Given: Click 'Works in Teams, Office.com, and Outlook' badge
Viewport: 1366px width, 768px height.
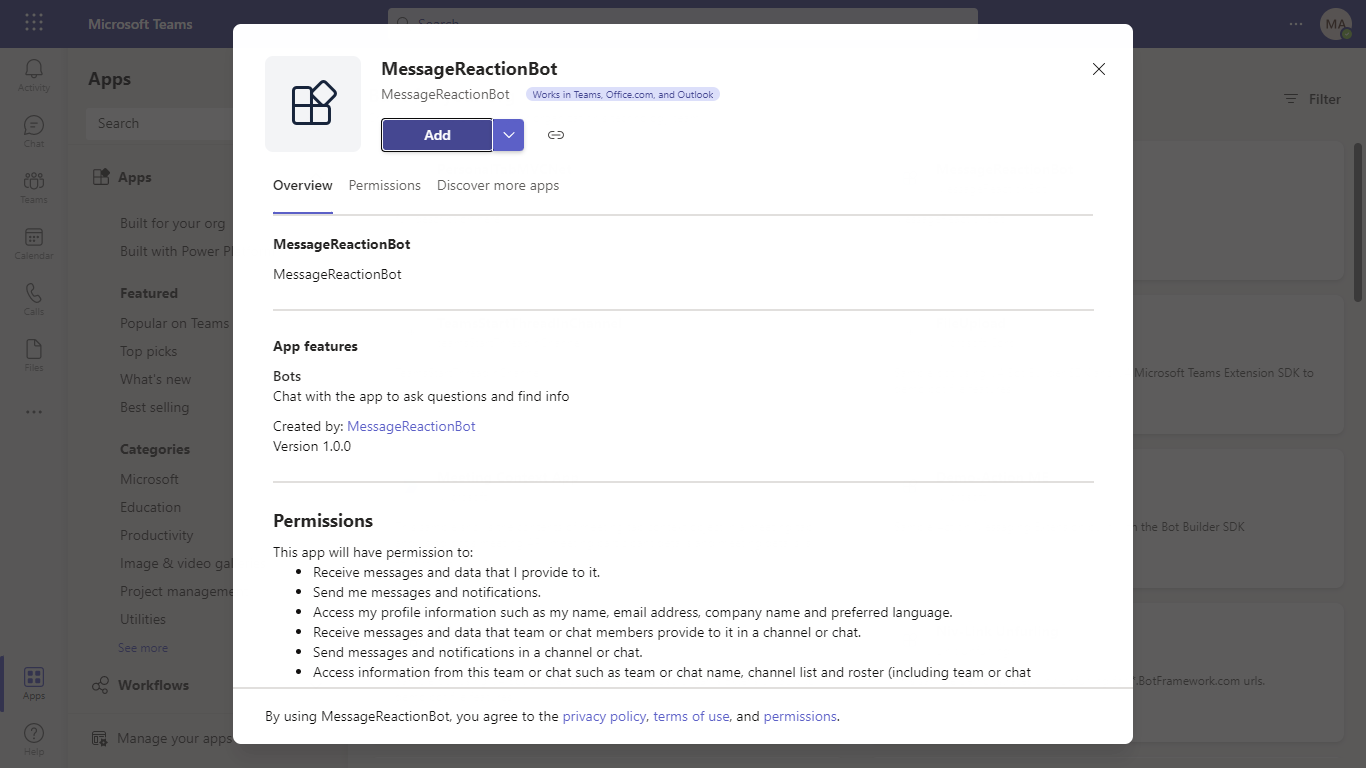Looking at the screenshot, I should (x=623, y=95).
